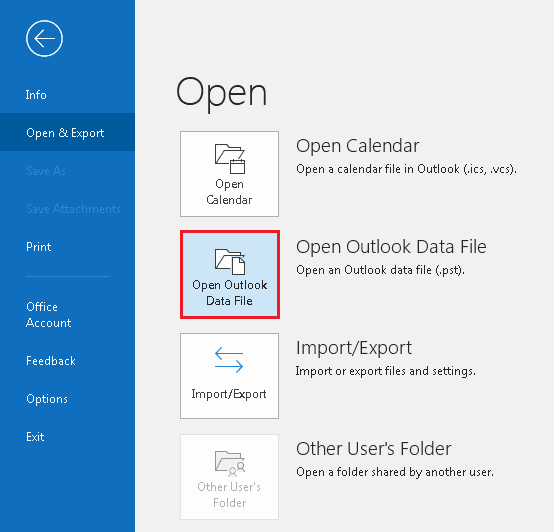Click the Other User's Folder heading
The image size is (554, 532).
pyautogui.click(x=373, y=449)
